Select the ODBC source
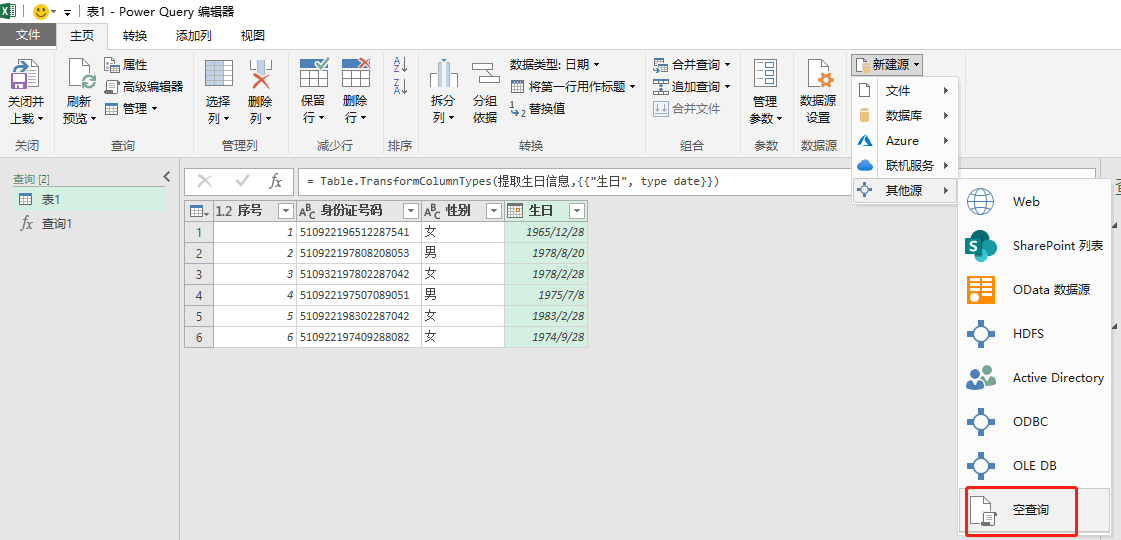Image resolution: width=1121 pixels, height=540 pixels. point(1036,421)
